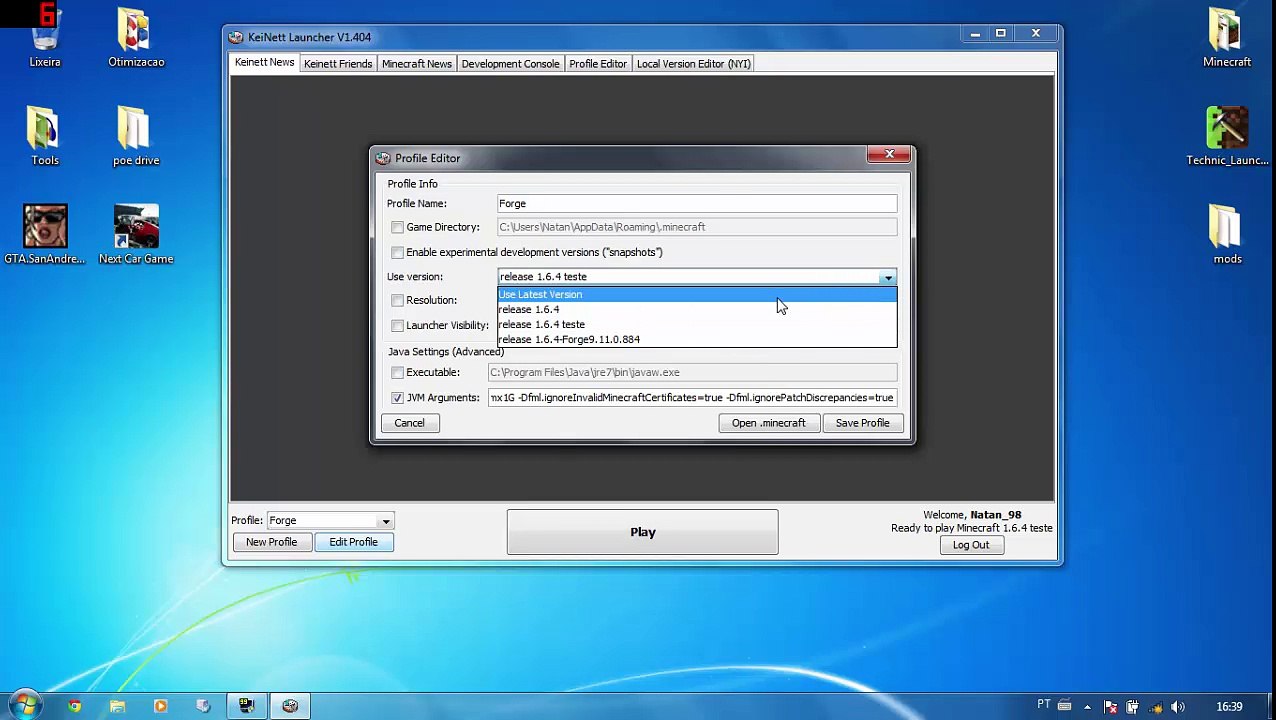Screen dimensions: 1276x720
Task: Launch the GTA.SanAndreas desktop shortcut
Action: click(x=45, y=234)
